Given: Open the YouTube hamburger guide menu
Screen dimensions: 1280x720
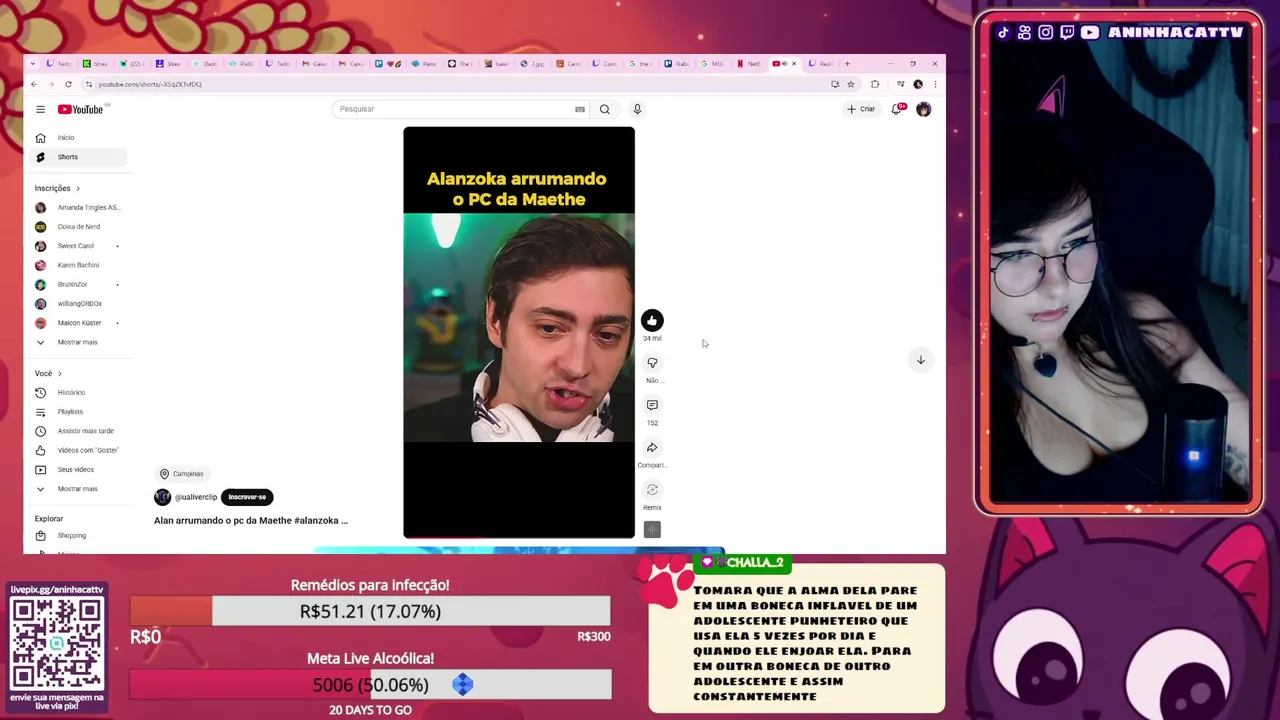Looking at the screenshot, I should (40, 109).
